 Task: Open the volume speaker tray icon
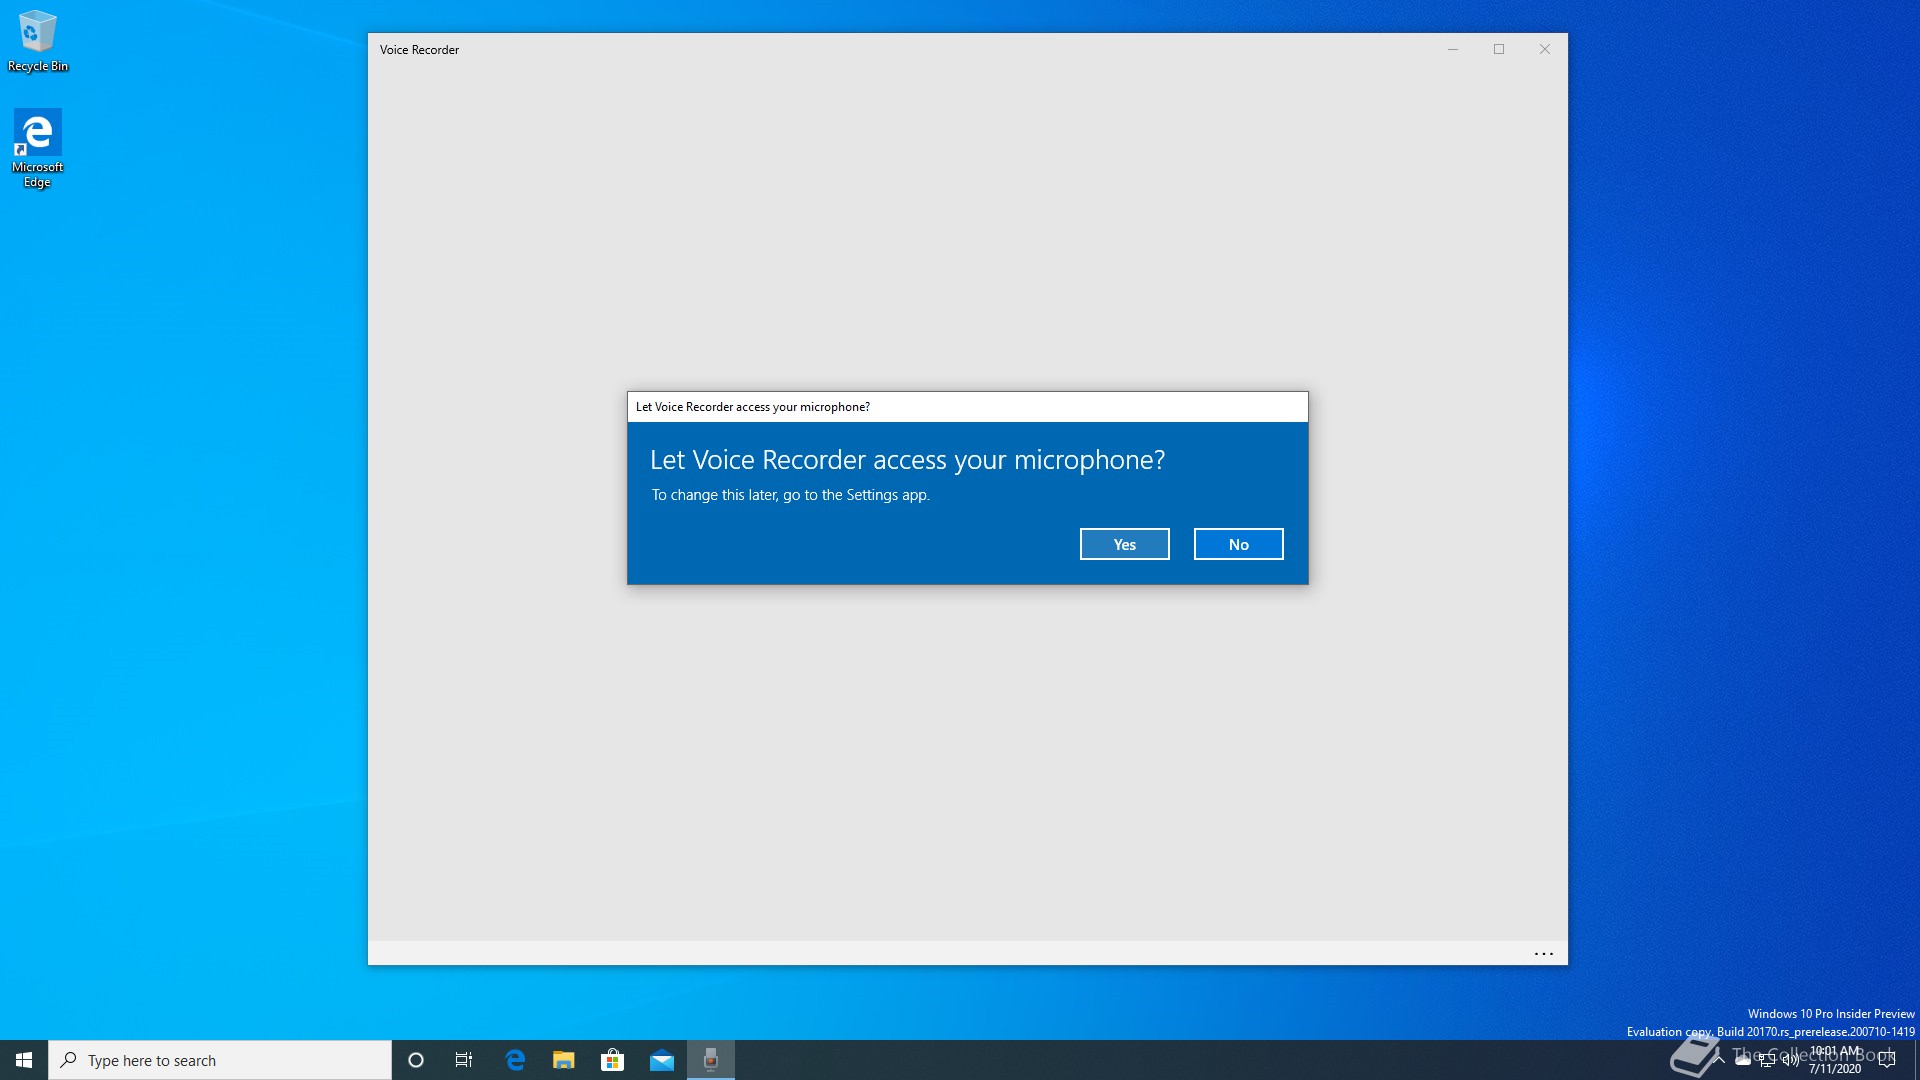pyautogui.click(x=1791, y=1060)
